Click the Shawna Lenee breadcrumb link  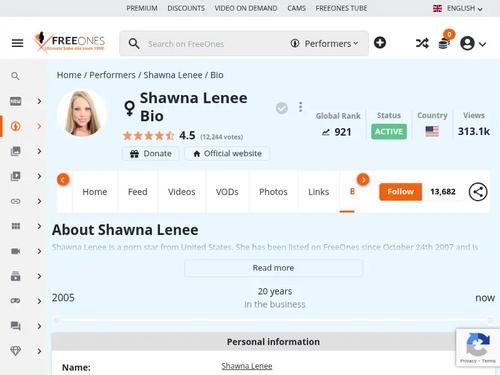click(173, 75)
